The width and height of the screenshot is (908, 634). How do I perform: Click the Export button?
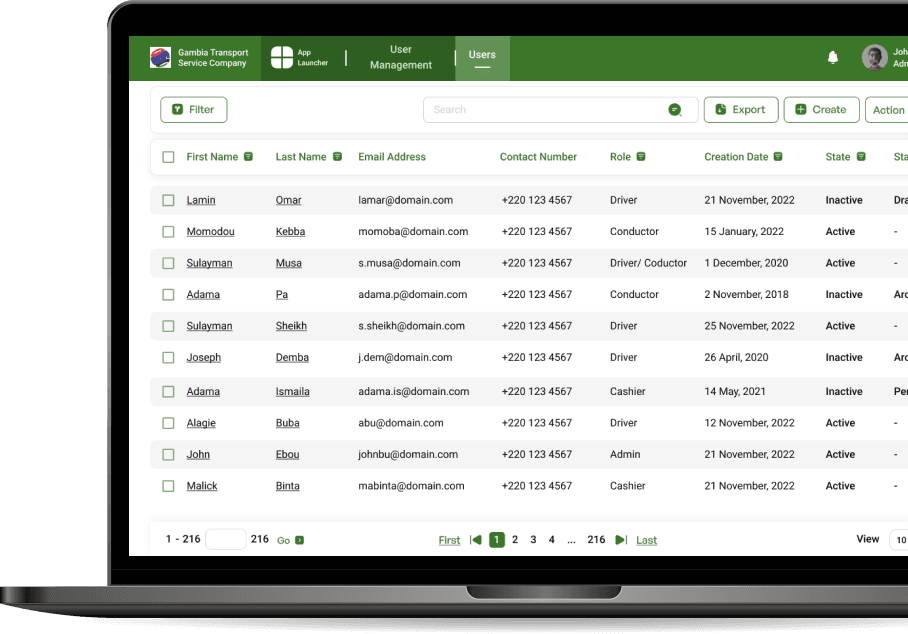pyautogui.click(x=741, y=110)
